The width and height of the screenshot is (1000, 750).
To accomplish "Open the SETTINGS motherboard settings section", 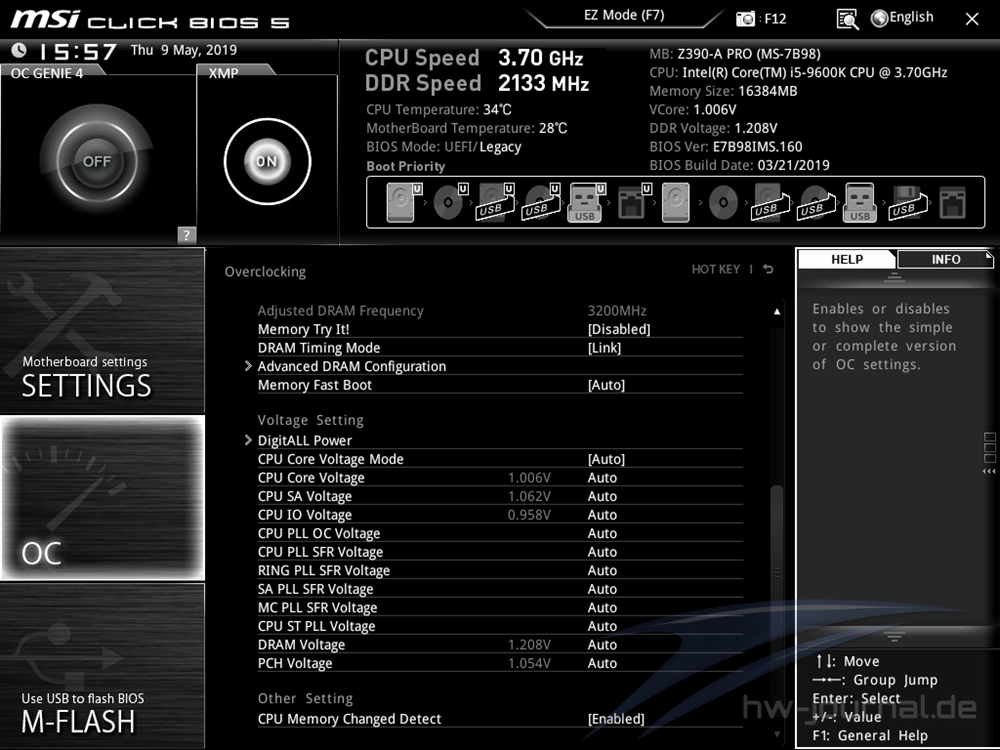I will coord(102,330).
